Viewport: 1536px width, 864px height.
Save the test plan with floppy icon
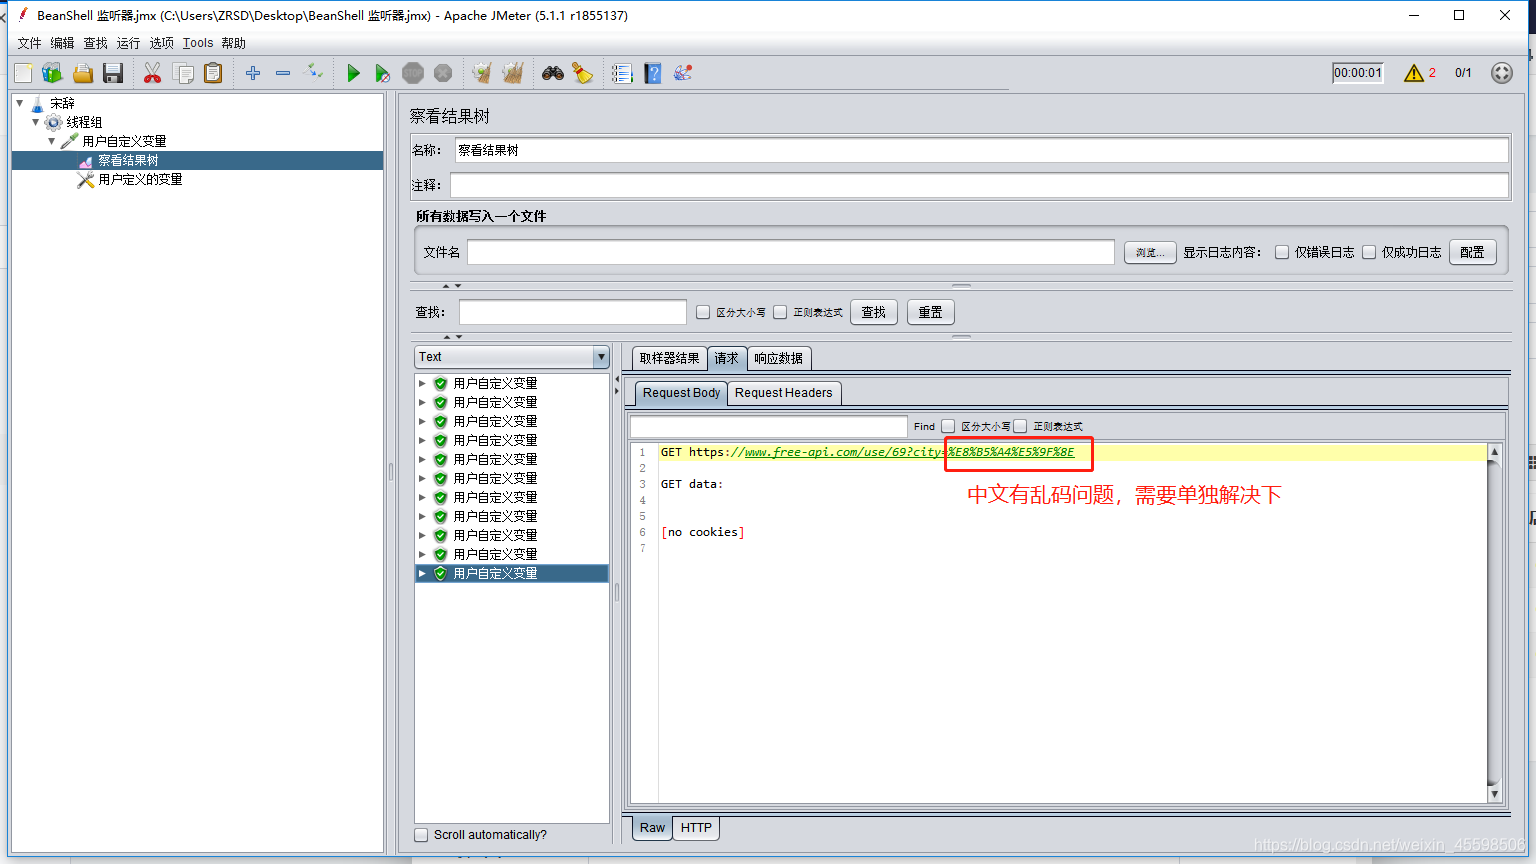click(x=113, y=73)
